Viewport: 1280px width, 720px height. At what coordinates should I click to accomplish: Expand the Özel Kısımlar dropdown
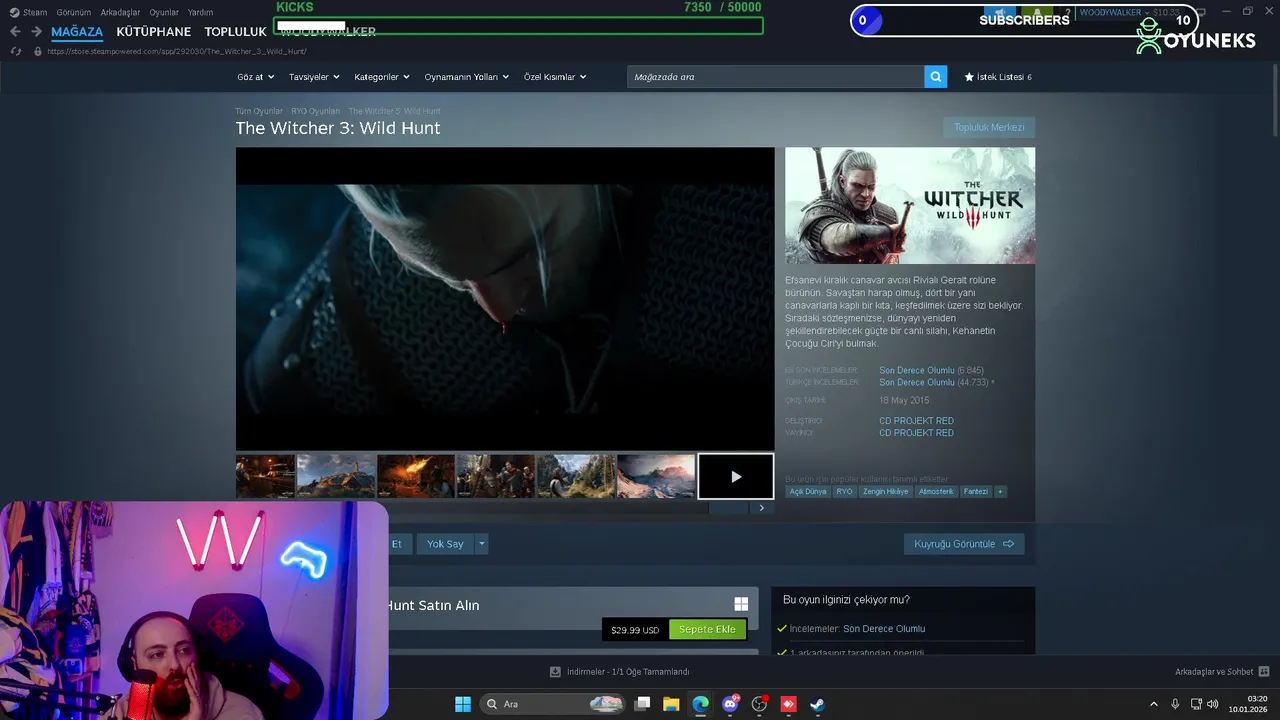[x=555, y=77]
